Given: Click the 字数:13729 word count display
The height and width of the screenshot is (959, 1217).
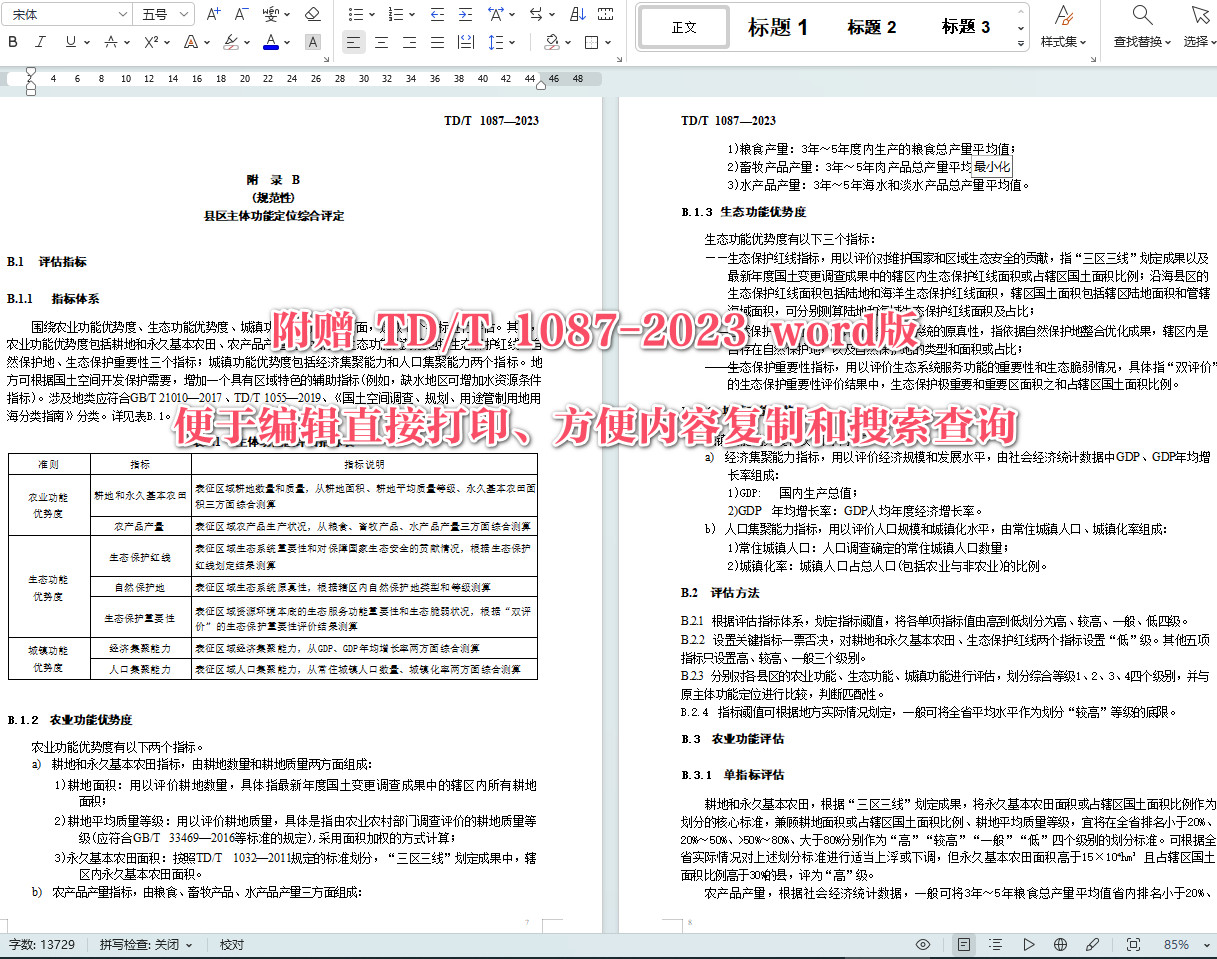Looking at the screenshot, I should pyautogui.click(x=42, y=943).
